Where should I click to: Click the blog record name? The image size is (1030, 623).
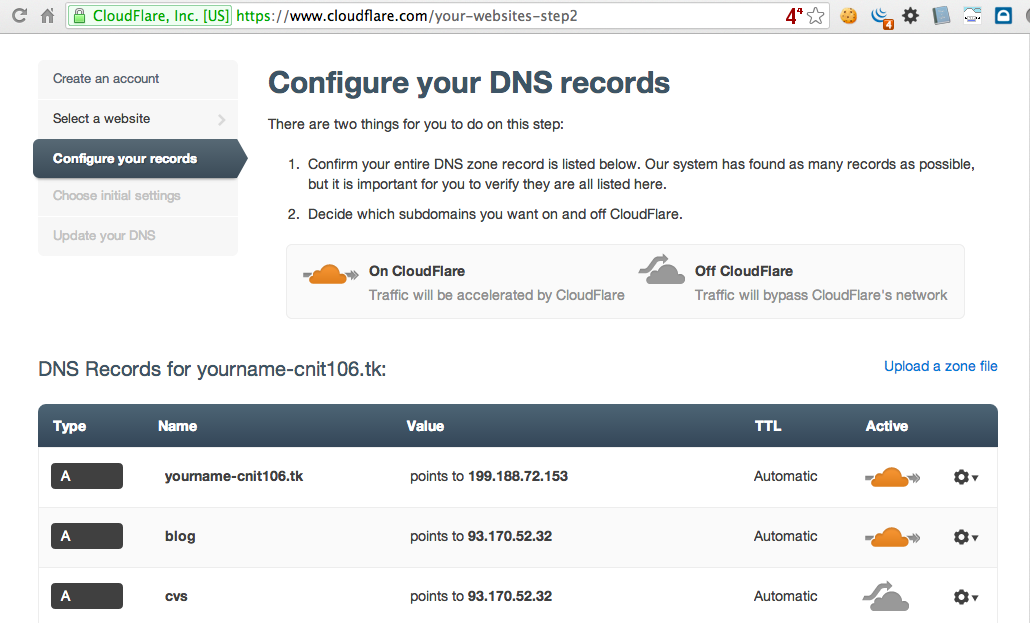point(180,537)
